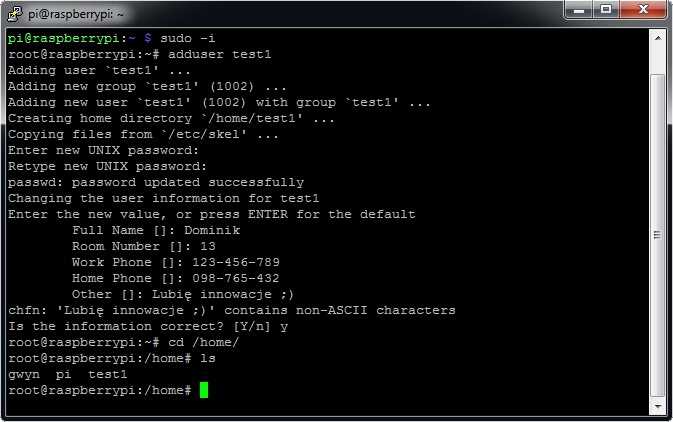Click 'test1' in the ls output

pos(108,374)
